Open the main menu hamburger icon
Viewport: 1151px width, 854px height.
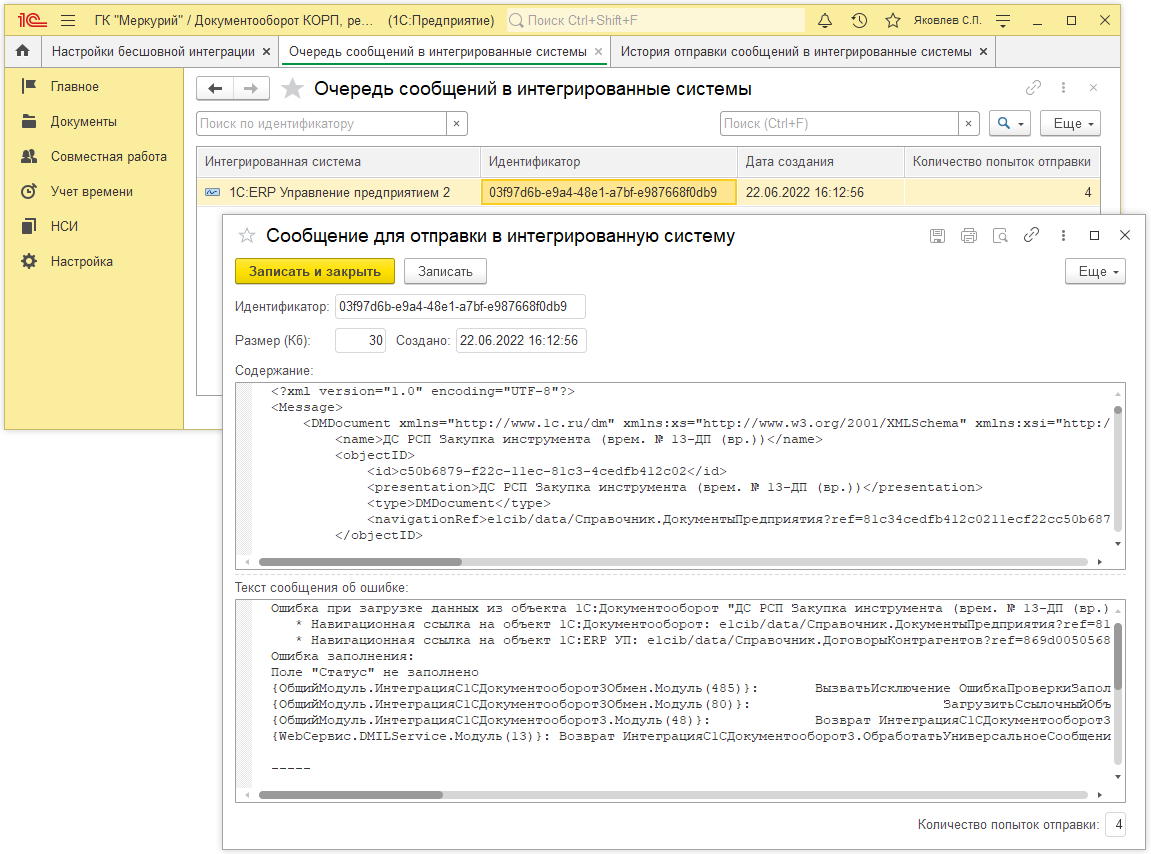coord(68,20)
